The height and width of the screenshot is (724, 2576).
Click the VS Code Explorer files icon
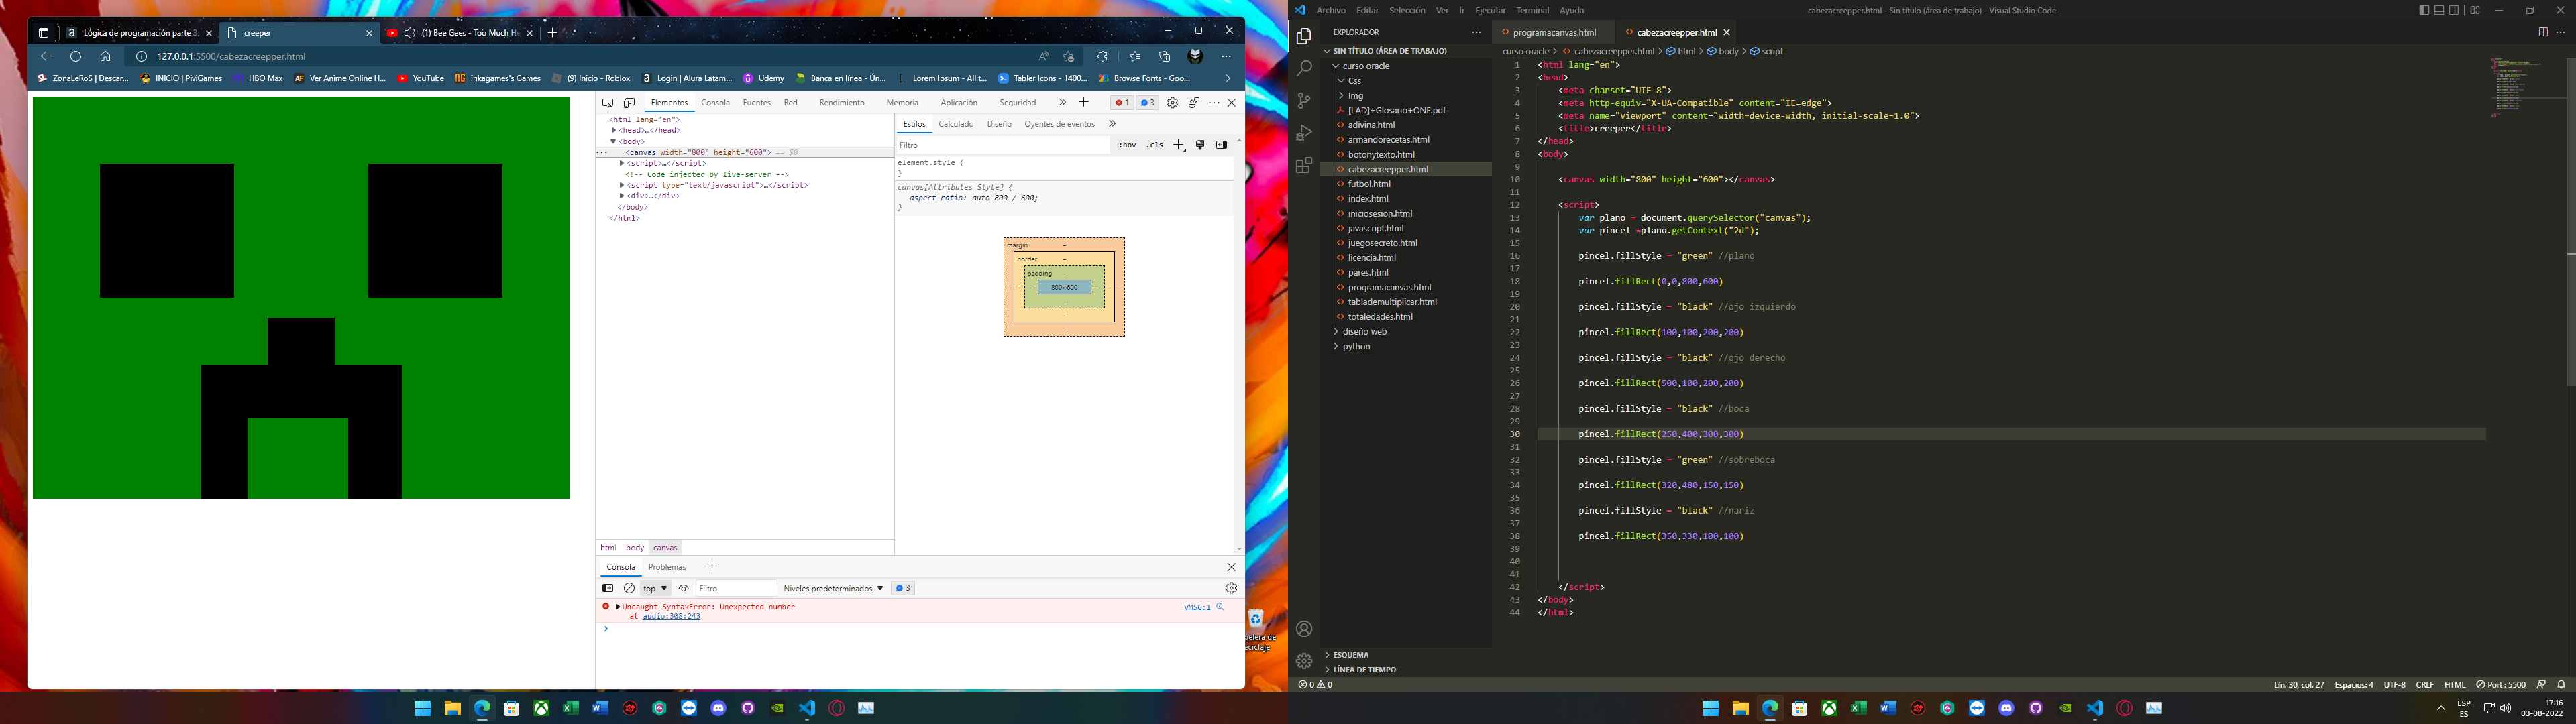tap(1304, 37)
